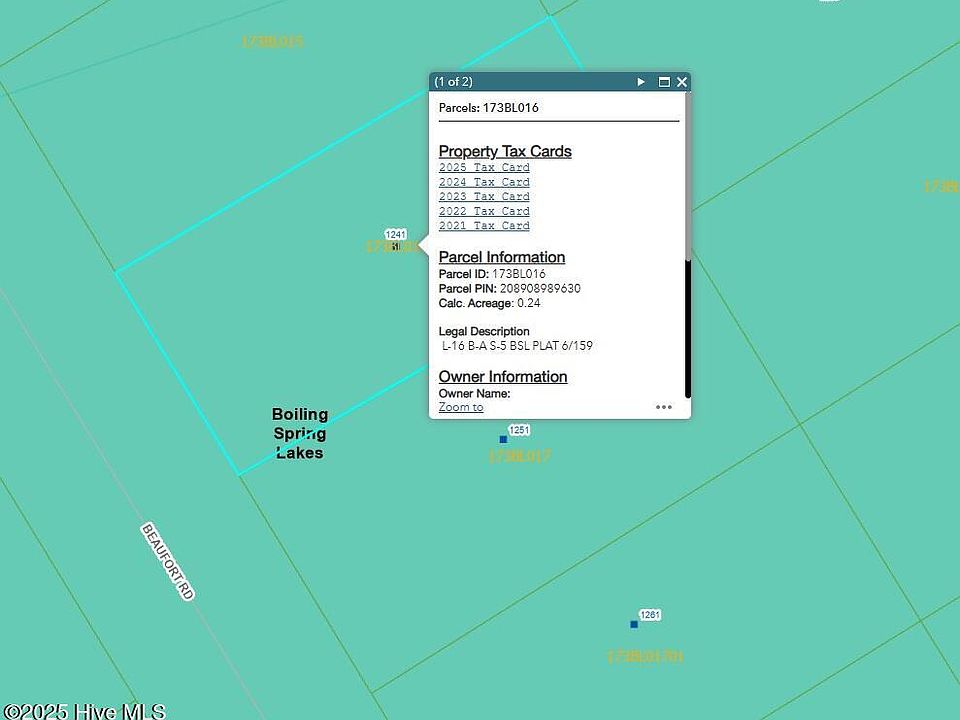This screenshot has height=720, width=960.
Task: Go to next feature in popup
Action: click(641, 82)
